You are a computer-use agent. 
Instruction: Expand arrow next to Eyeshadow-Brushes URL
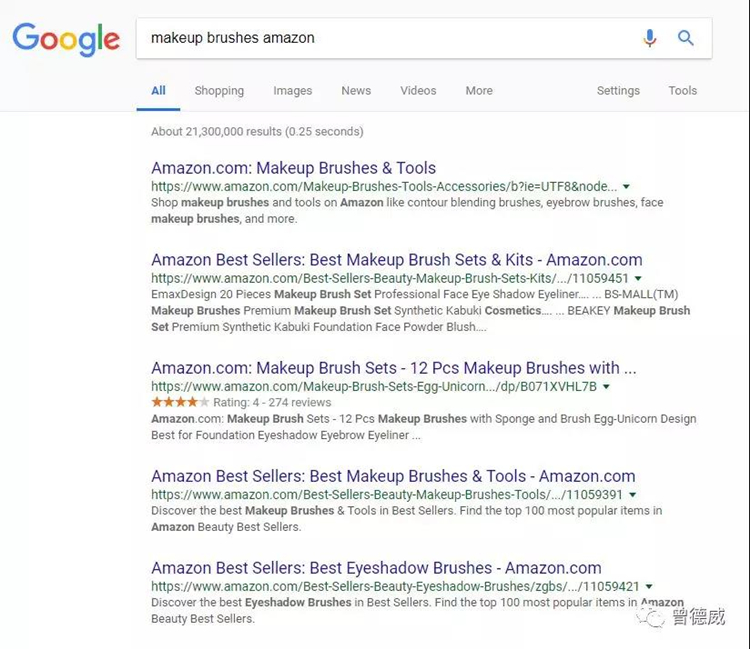(649, 586)
